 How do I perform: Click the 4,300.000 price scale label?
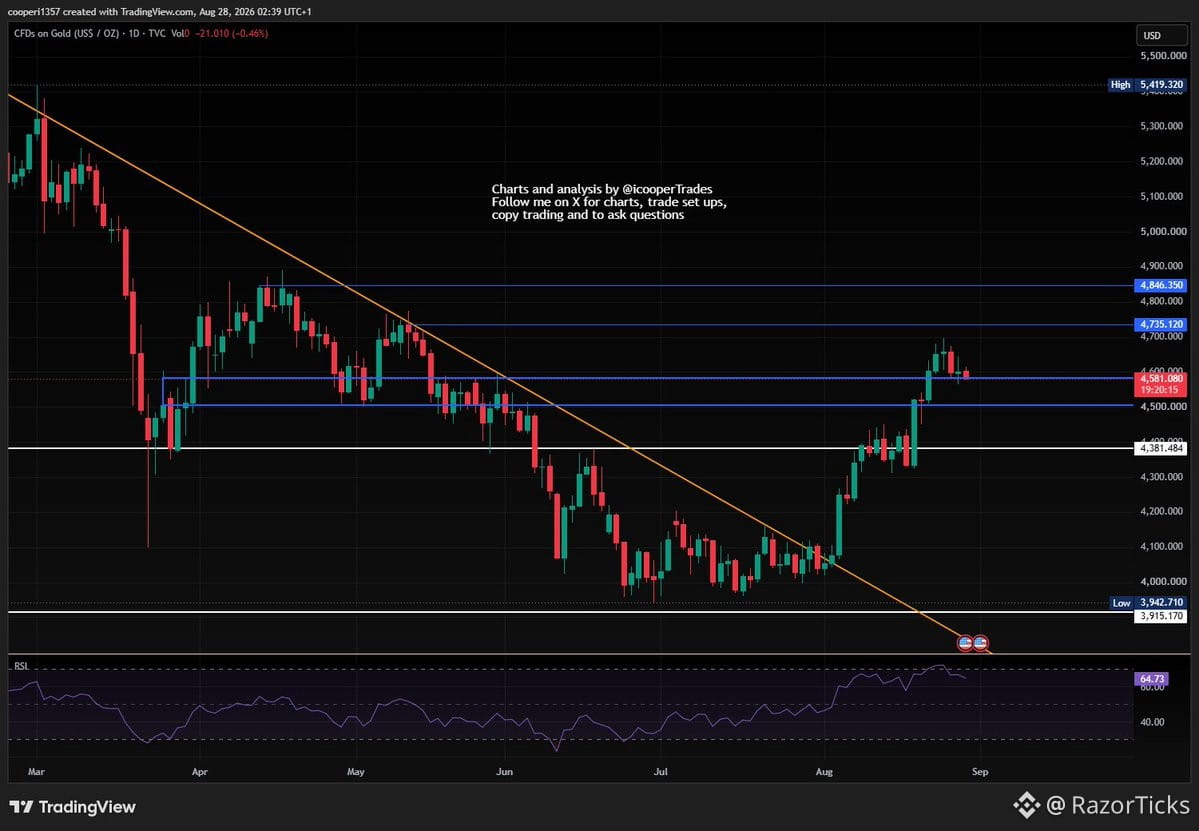[x=1163, y=476]
